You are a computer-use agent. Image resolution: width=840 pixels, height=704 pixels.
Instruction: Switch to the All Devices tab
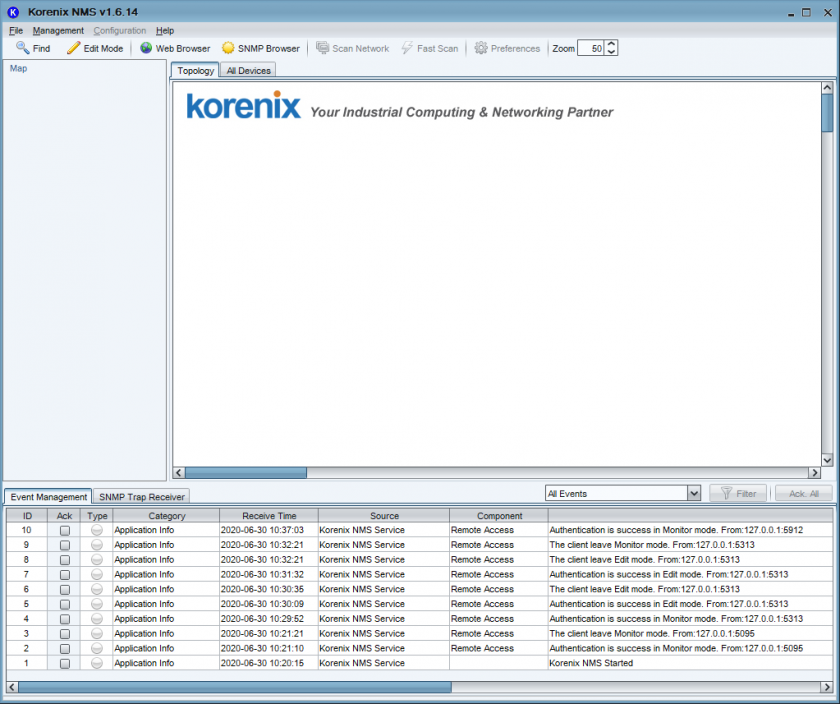click(x=248, y=71)
